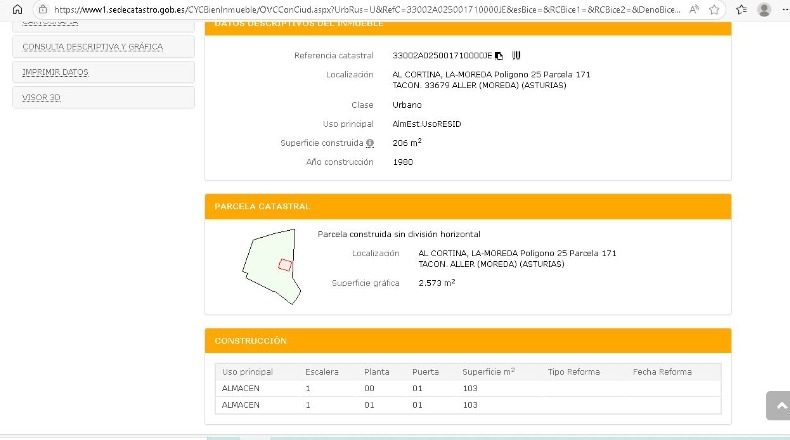Click the Tipo Reforma column header
The image size is (790, 440).
click(x=573, y=372)
